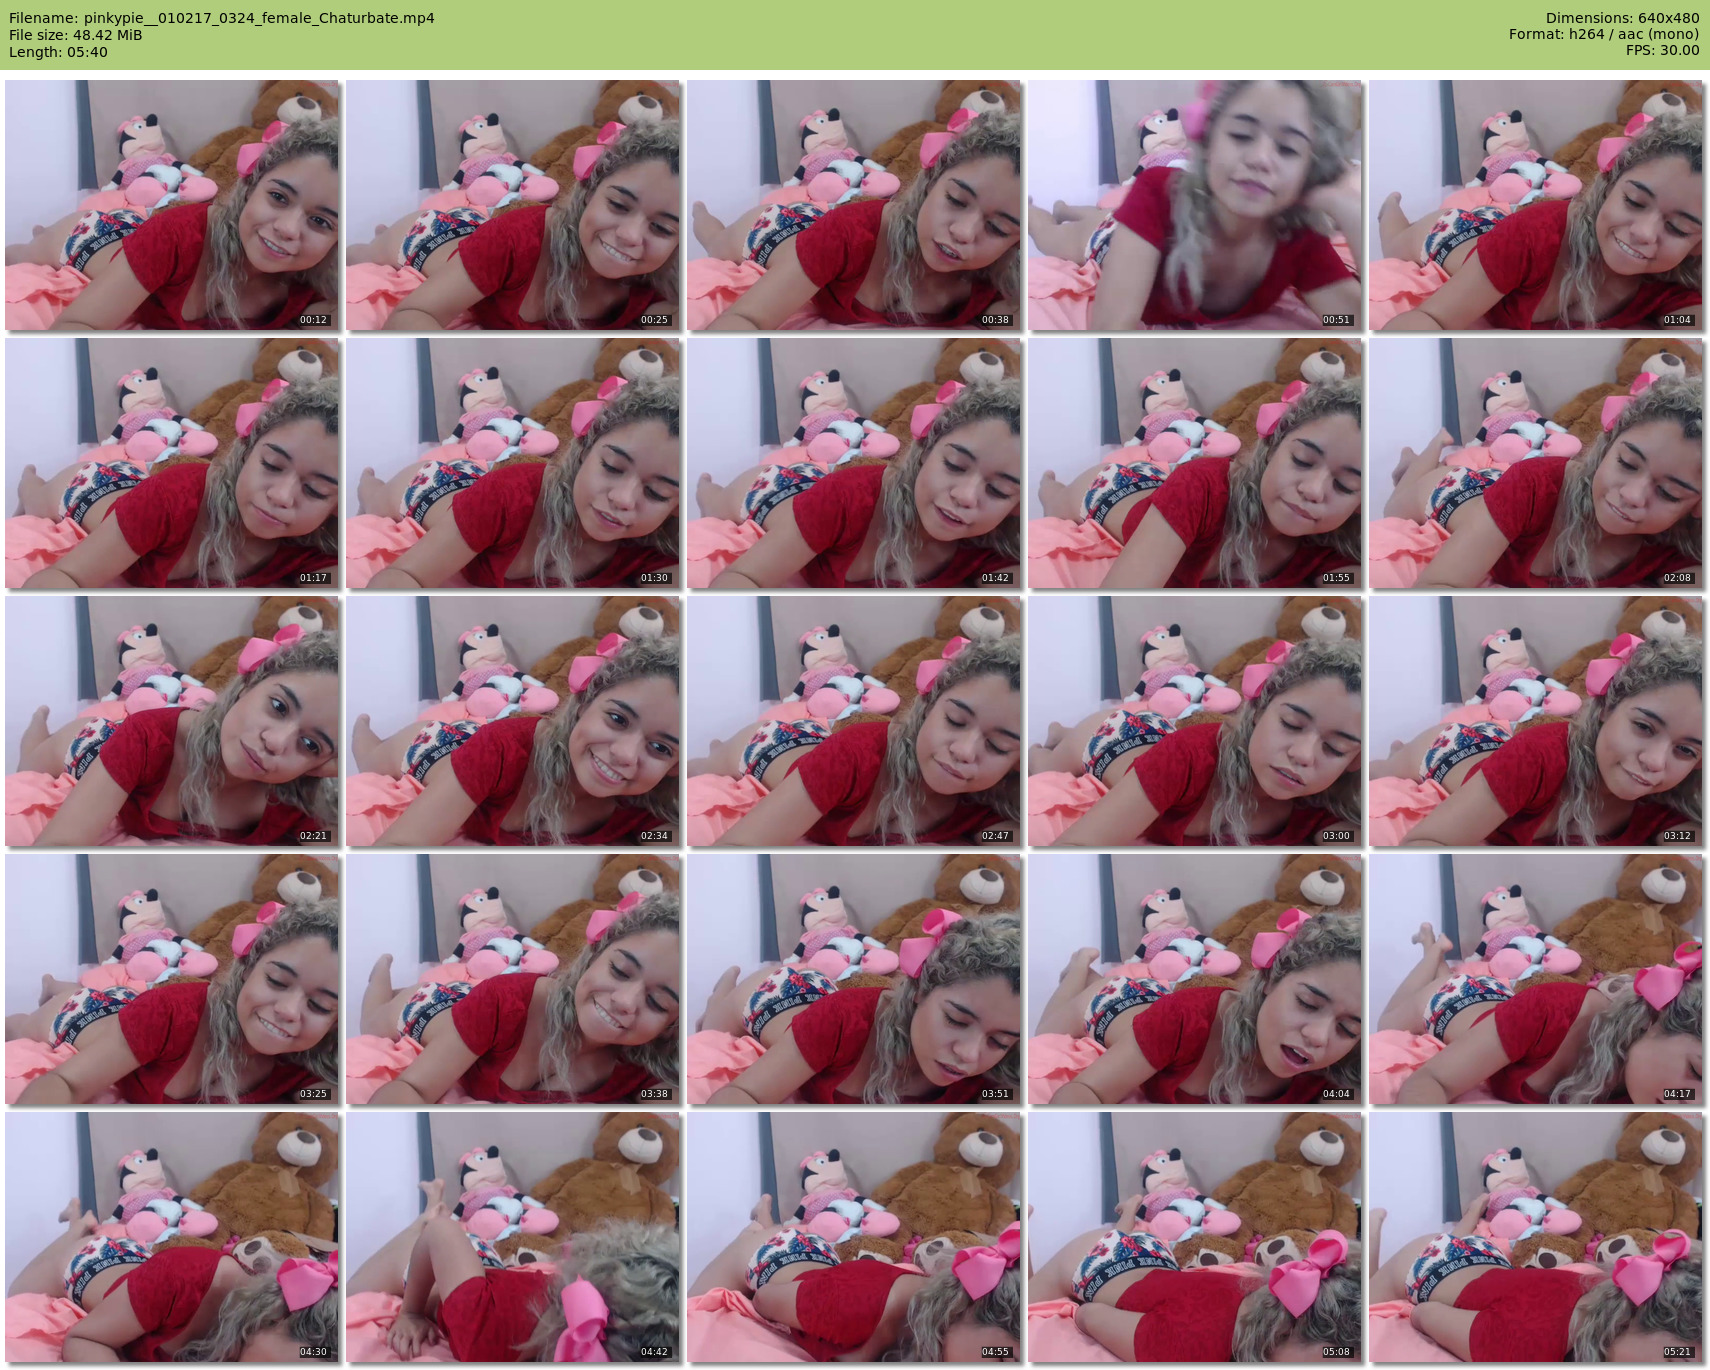Select the "File size: 48.42 MiB" text

[76, 35]
